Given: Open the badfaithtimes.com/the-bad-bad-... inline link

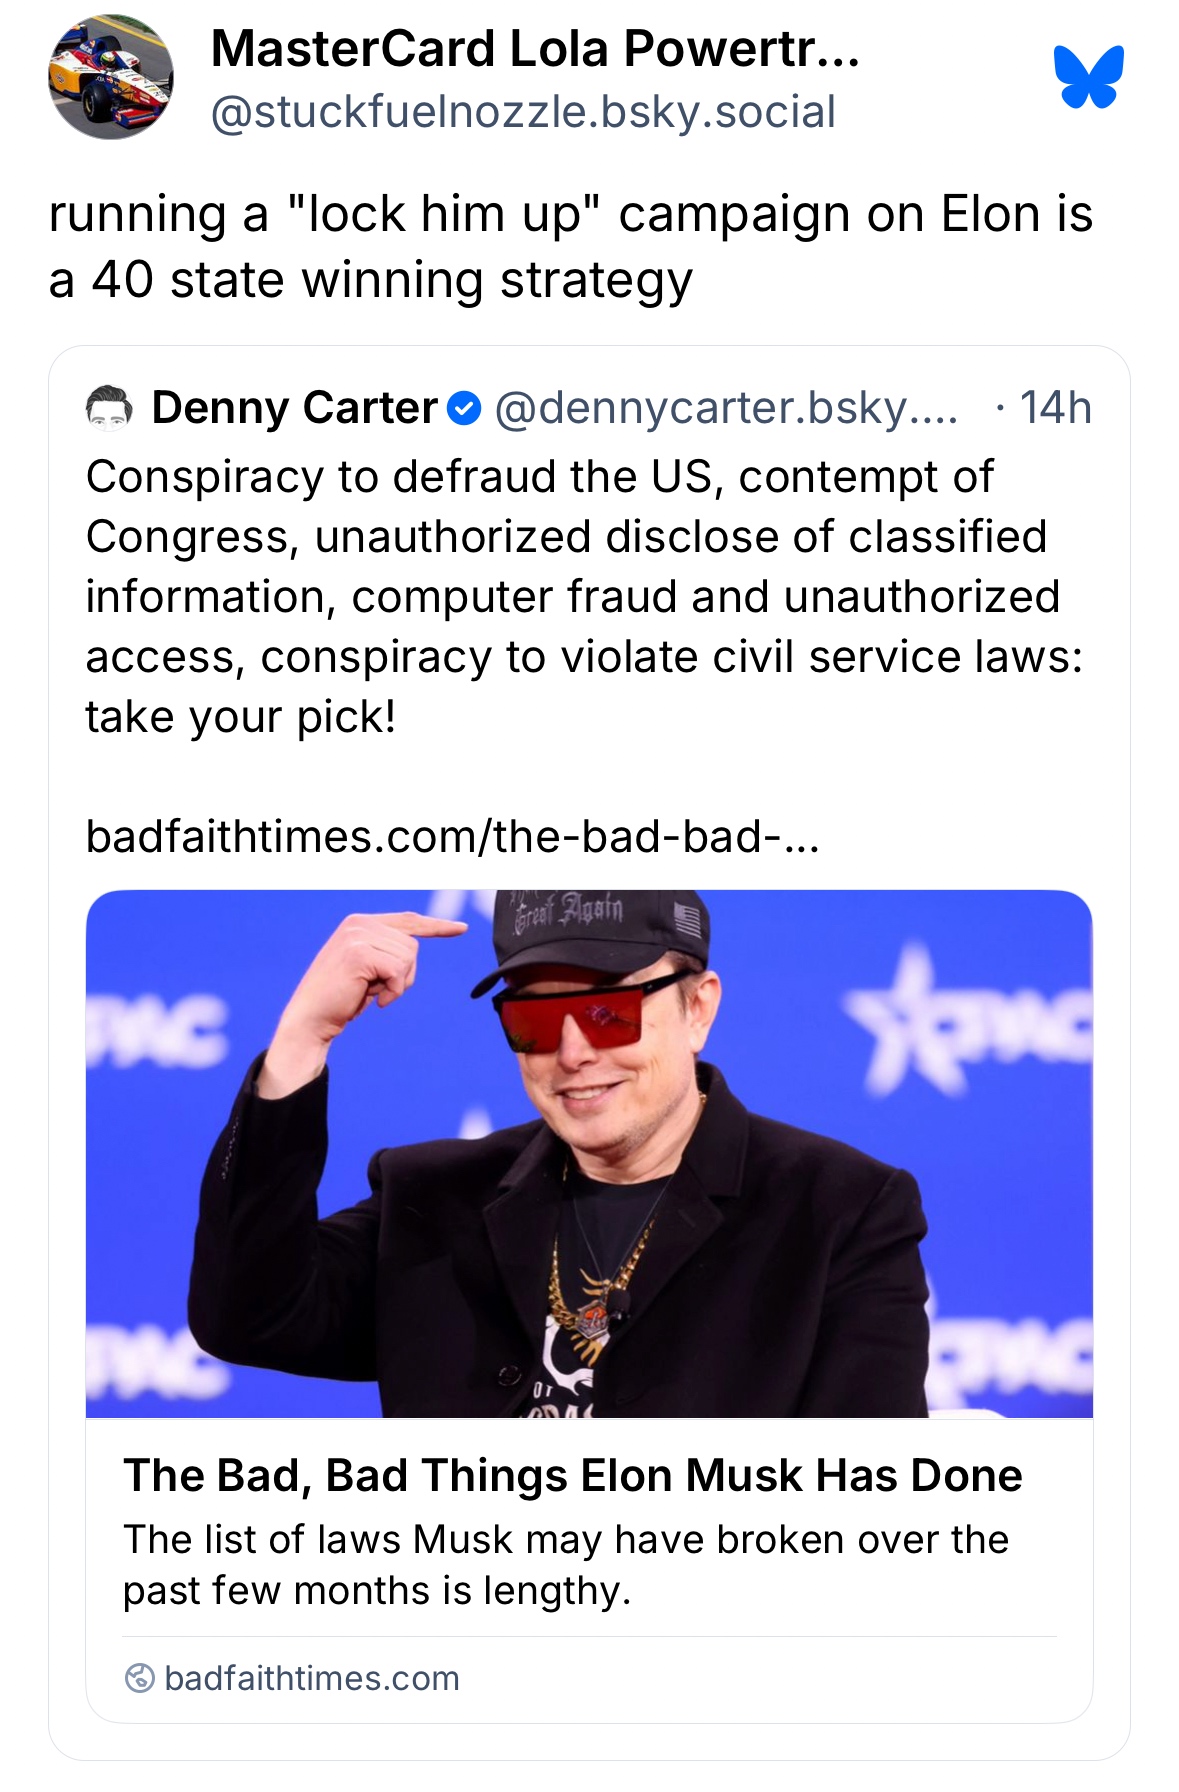Looking at the screenshot, I should [x=452, y=836].
